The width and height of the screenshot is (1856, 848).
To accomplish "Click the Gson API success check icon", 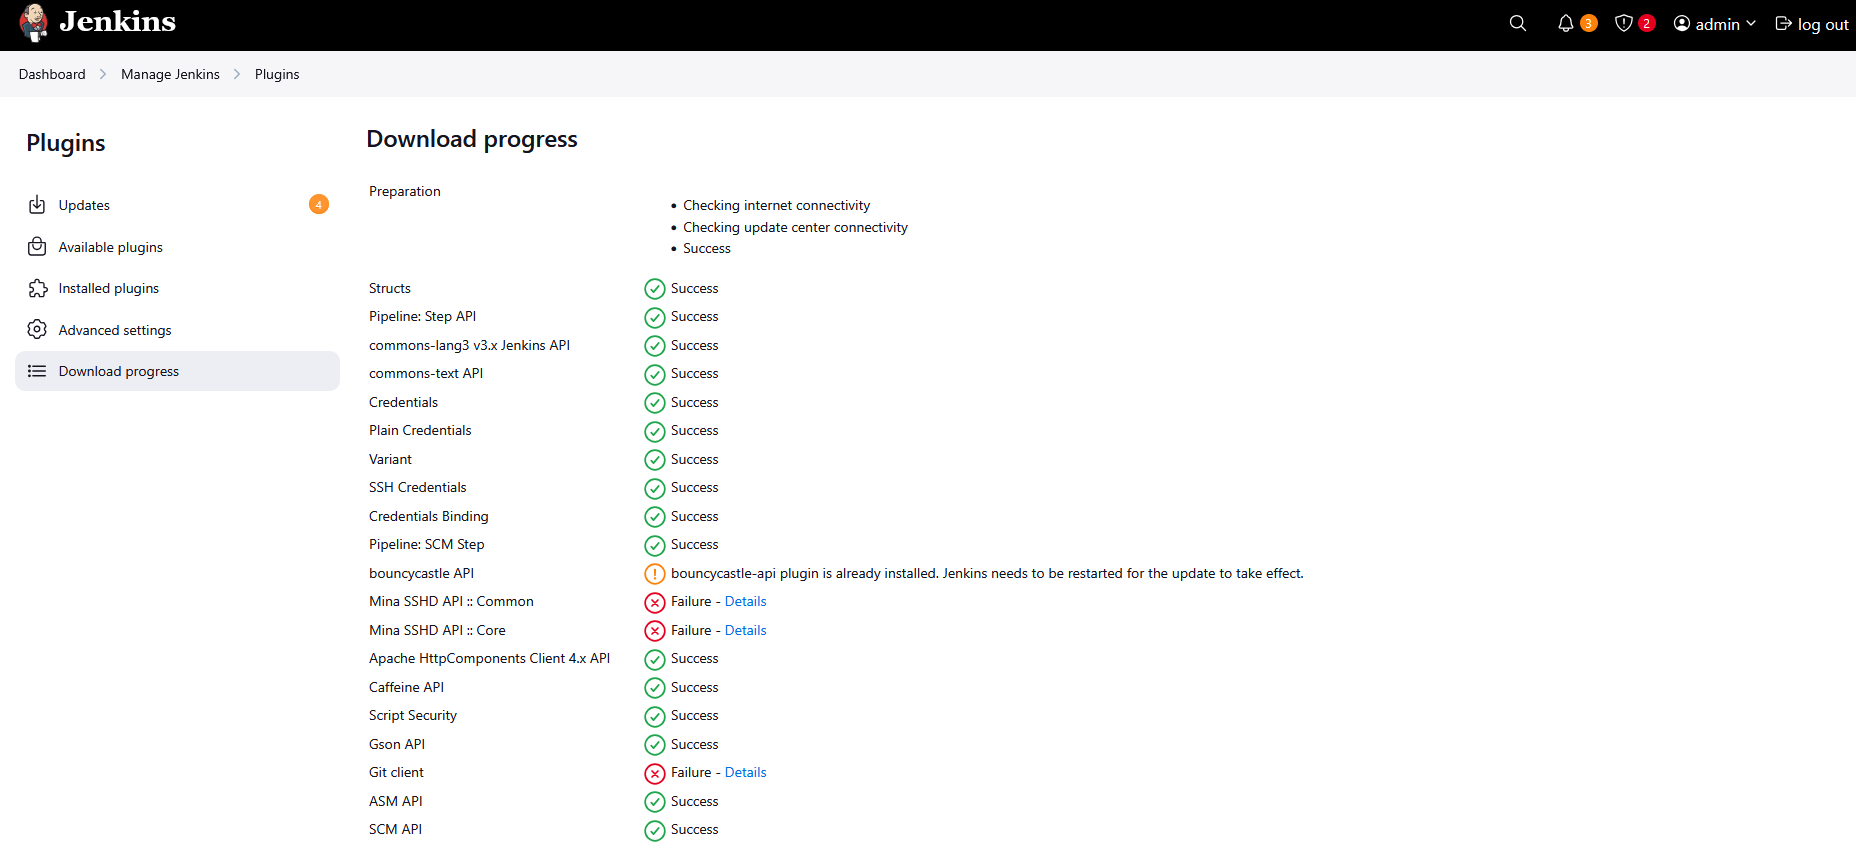I will pyautogui.click(x=655, y=745).
